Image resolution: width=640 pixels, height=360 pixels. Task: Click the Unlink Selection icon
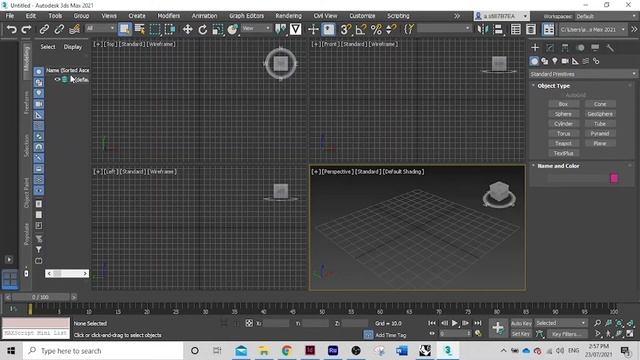tap(59, 29)
